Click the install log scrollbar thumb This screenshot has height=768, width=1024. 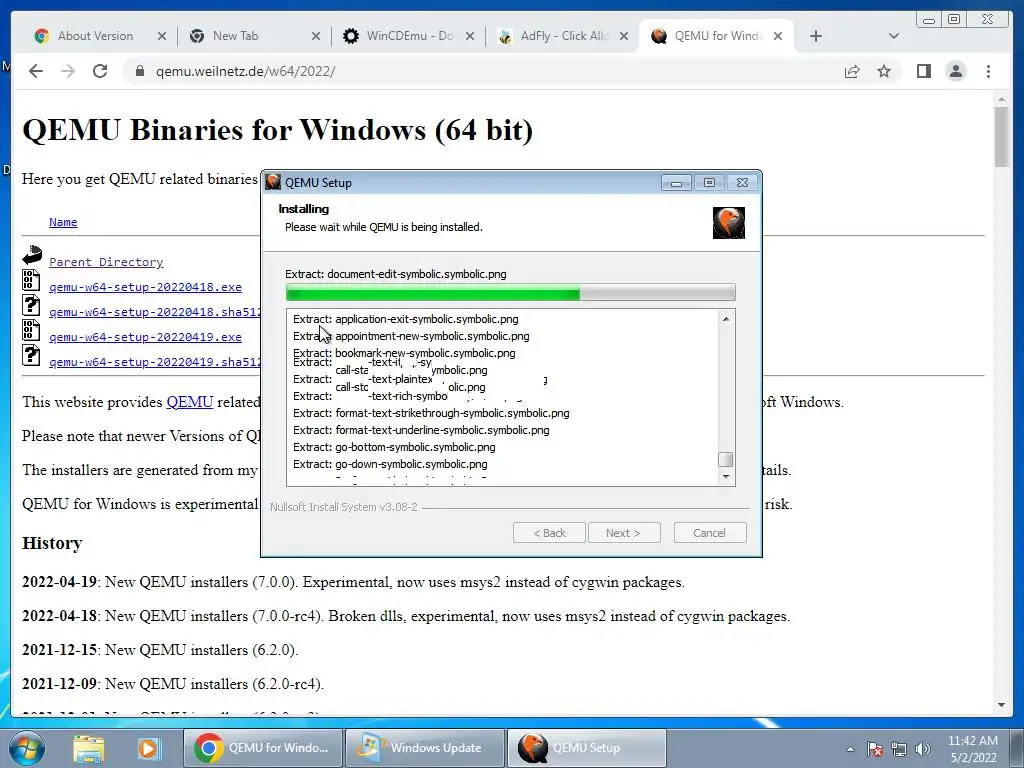click(x=726, y=459)
